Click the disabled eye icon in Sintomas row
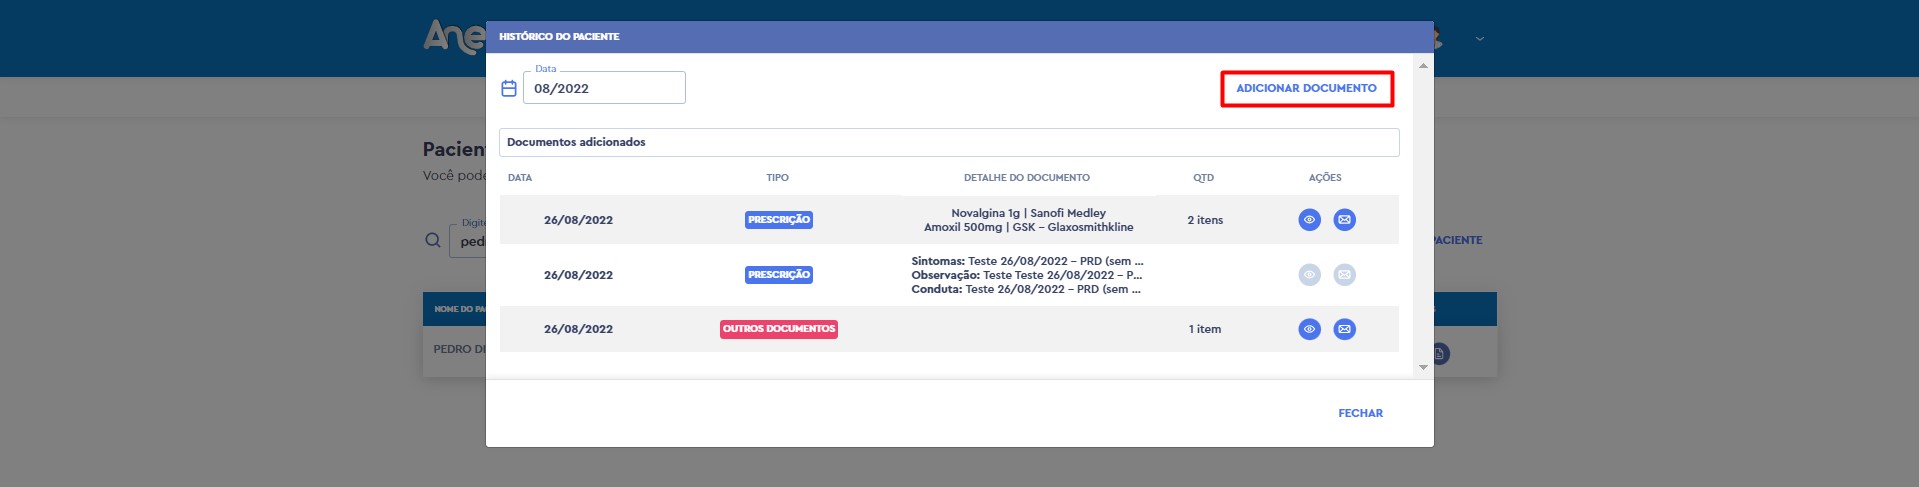The height and width of the screenshot is (487, 1919). (x=1309, y=275)
